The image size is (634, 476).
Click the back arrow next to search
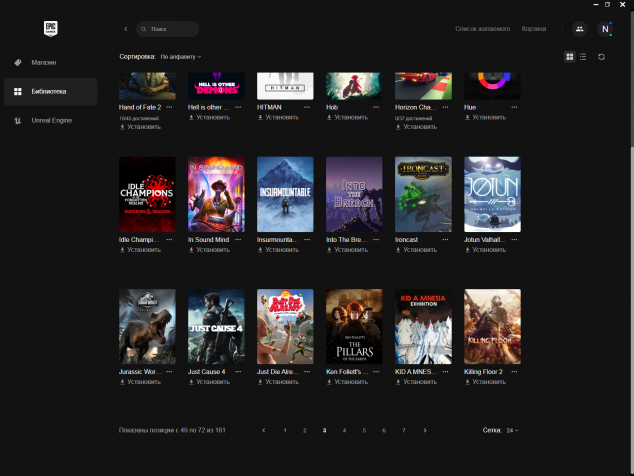pos(125,29)
